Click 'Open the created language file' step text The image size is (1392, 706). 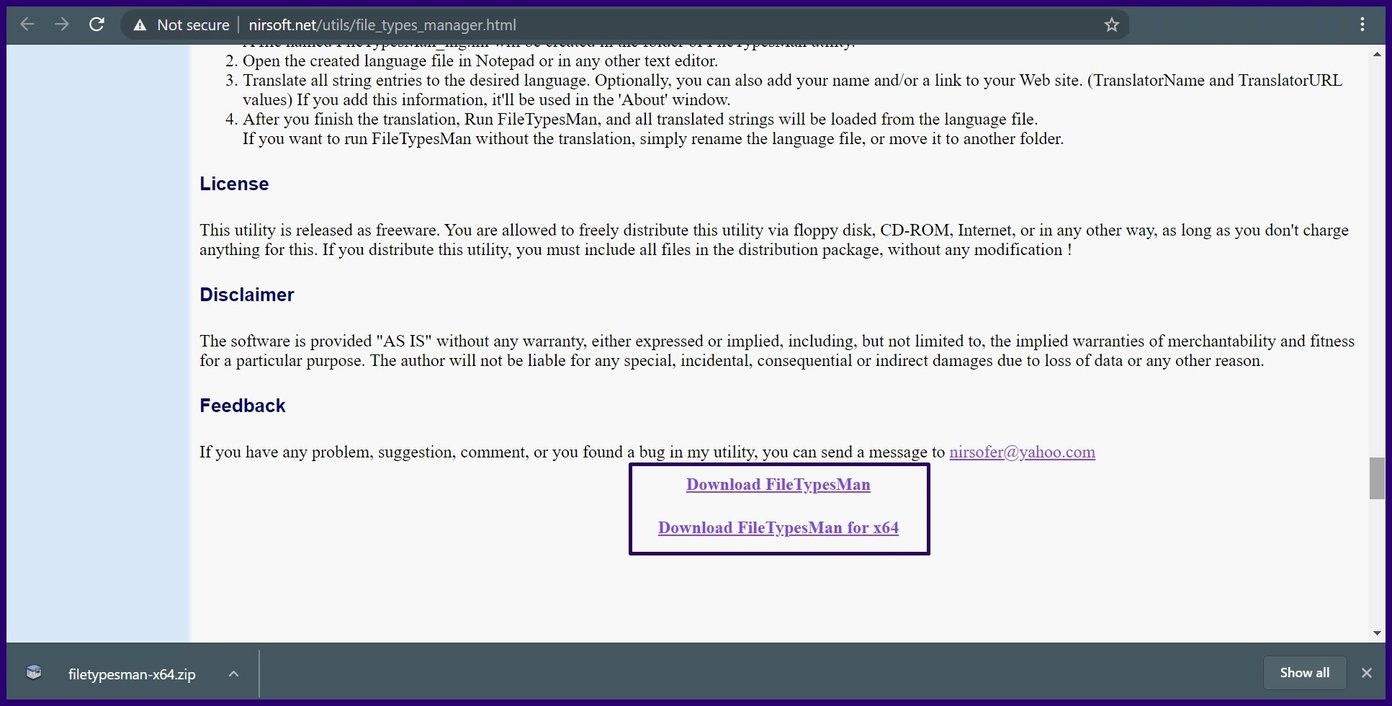tap(480, 61)
